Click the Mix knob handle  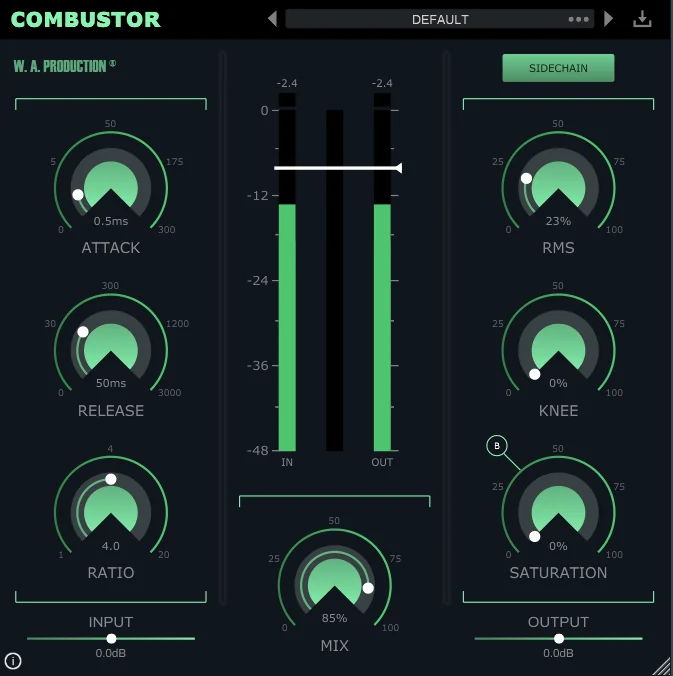click(x=368, y=588)
